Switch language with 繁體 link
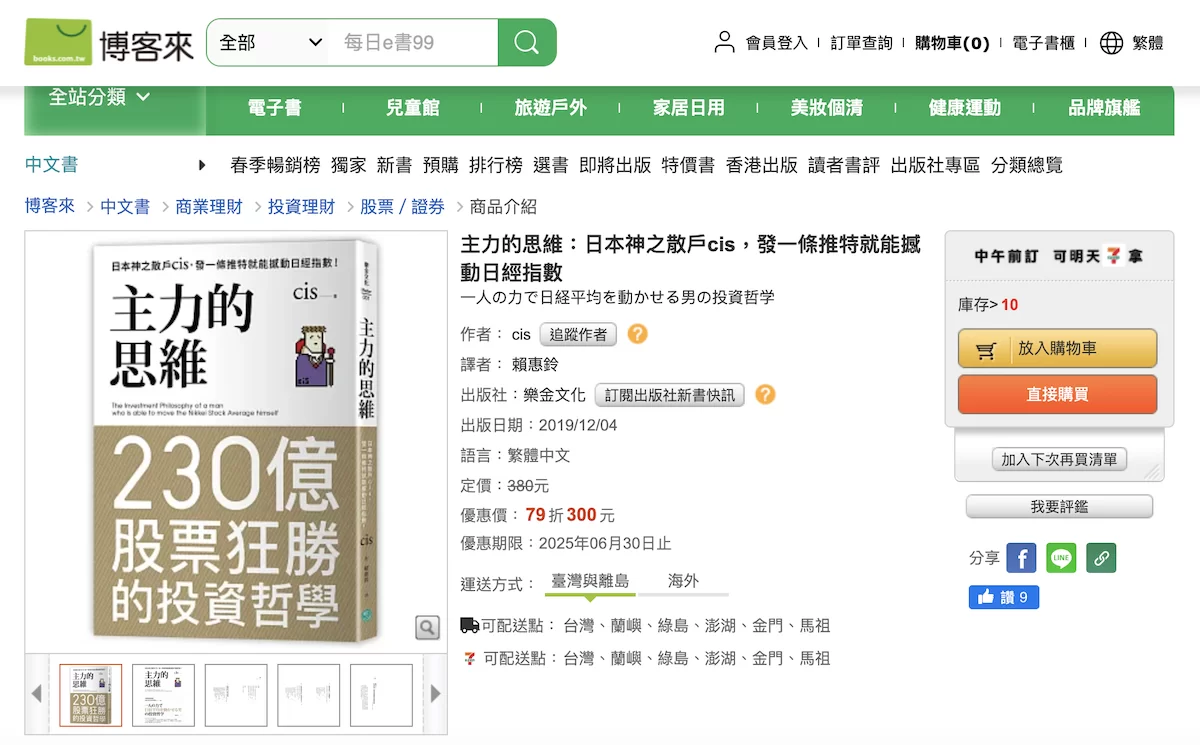1200x745 pixels. (1148, 43)
